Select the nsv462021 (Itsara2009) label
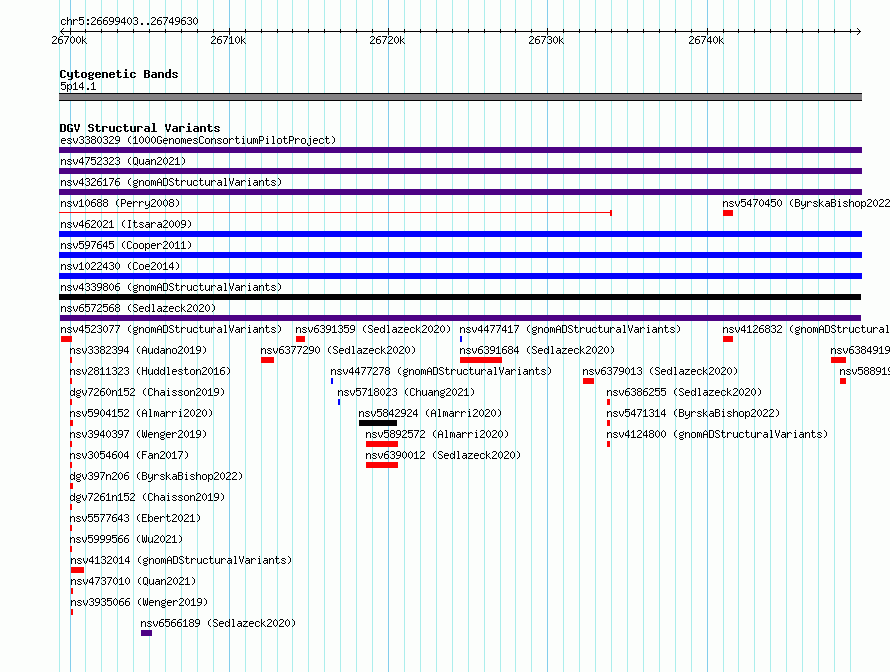 (x=126, y=224)
